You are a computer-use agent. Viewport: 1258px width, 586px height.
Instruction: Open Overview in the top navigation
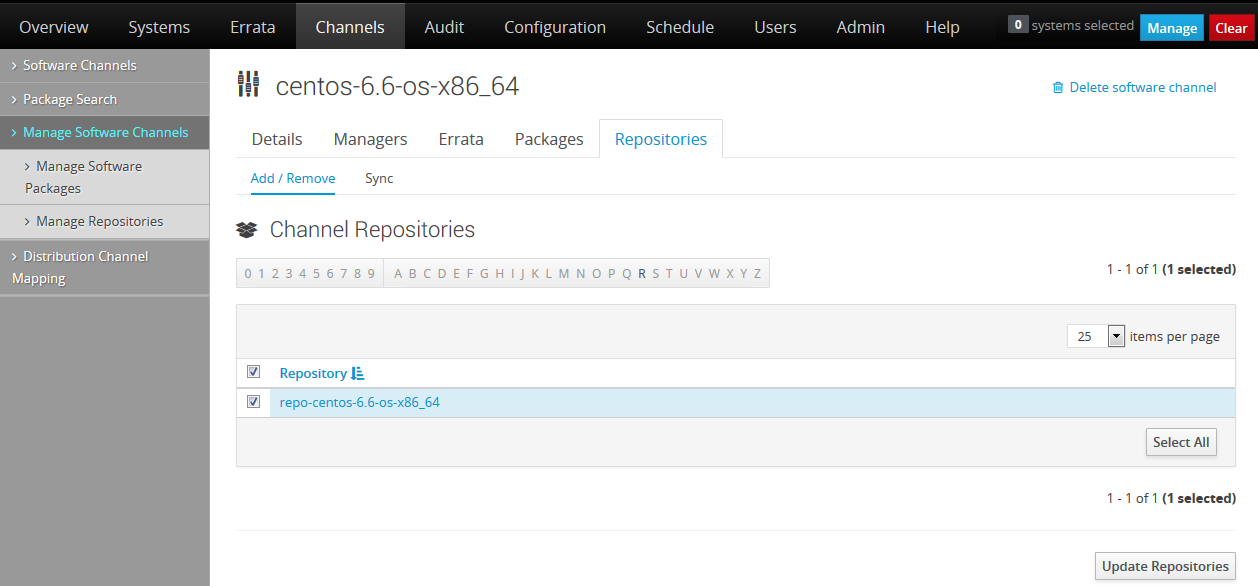click(54, 27)
